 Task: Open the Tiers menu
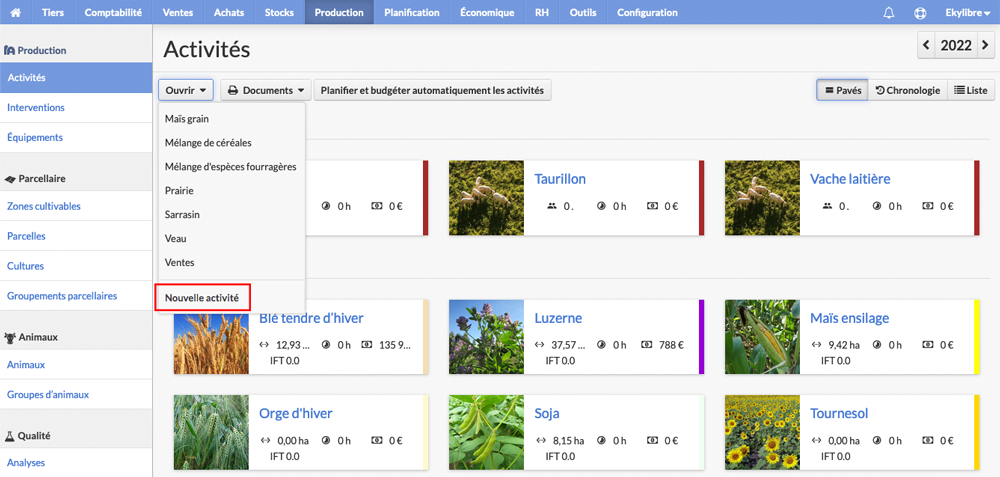(x=52, y=12)
